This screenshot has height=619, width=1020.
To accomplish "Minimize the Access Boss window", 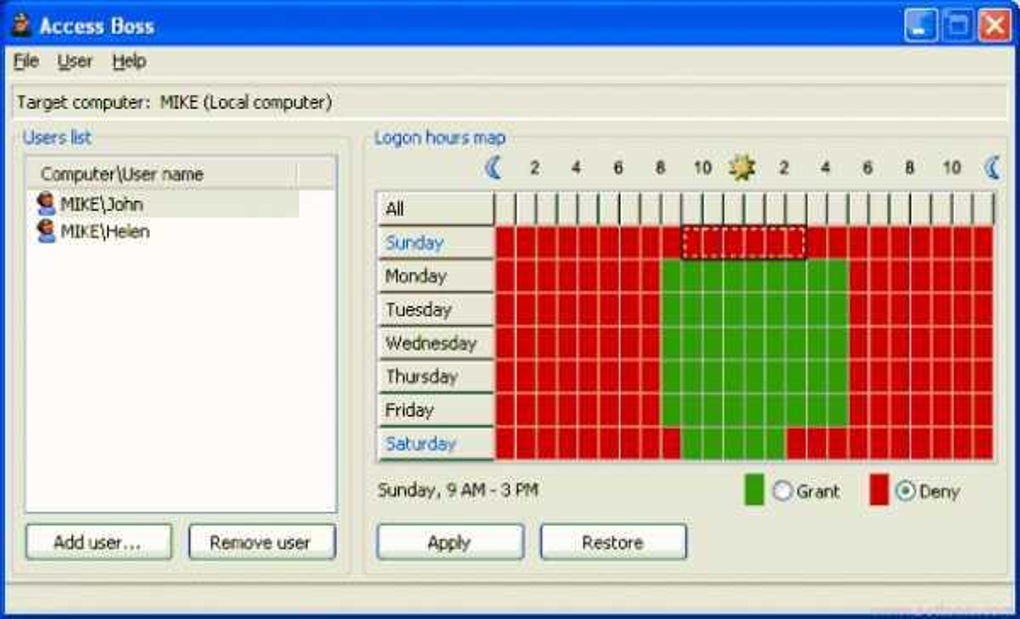I will 920,25.
